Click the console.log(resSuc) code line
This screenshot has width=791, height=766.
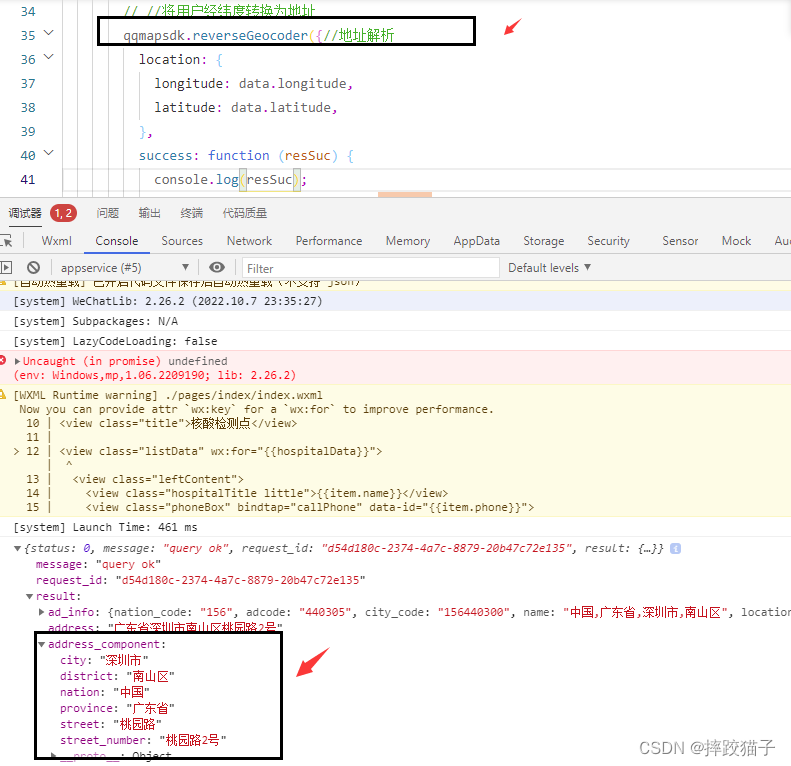pyautogui.click(x=231, y=180)
